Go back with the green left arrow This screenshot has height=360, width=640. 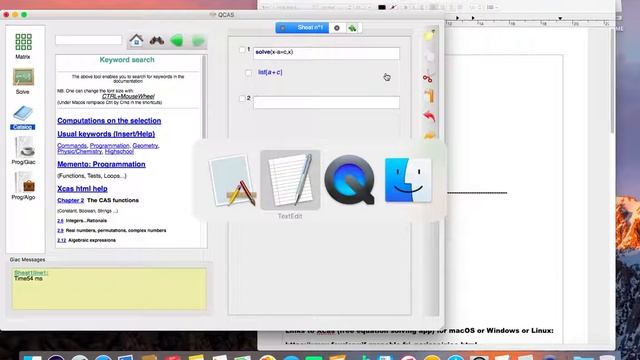pos(177,41)
